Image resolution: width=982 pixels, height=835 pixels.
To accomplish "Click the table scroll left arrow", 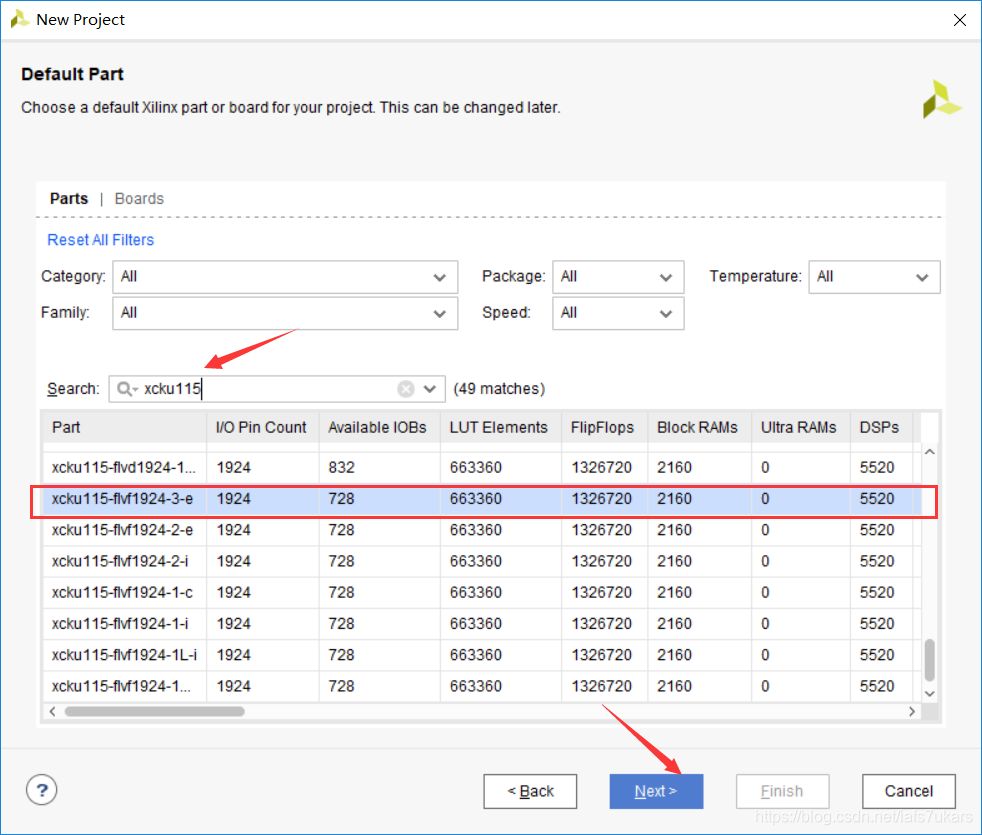I will pyautogui.click(x=53, y=712).
